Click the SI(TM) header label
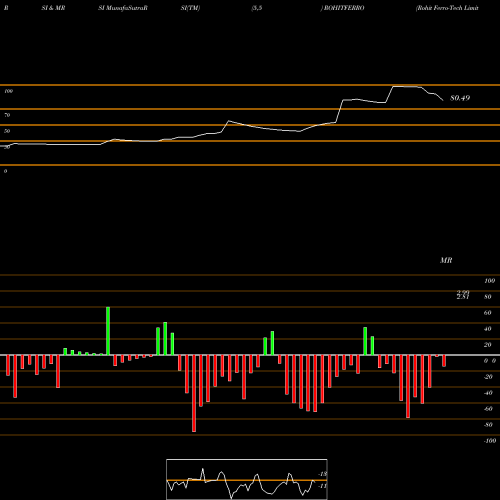Viewport: 500px width, 500px height. pos(190,8)
